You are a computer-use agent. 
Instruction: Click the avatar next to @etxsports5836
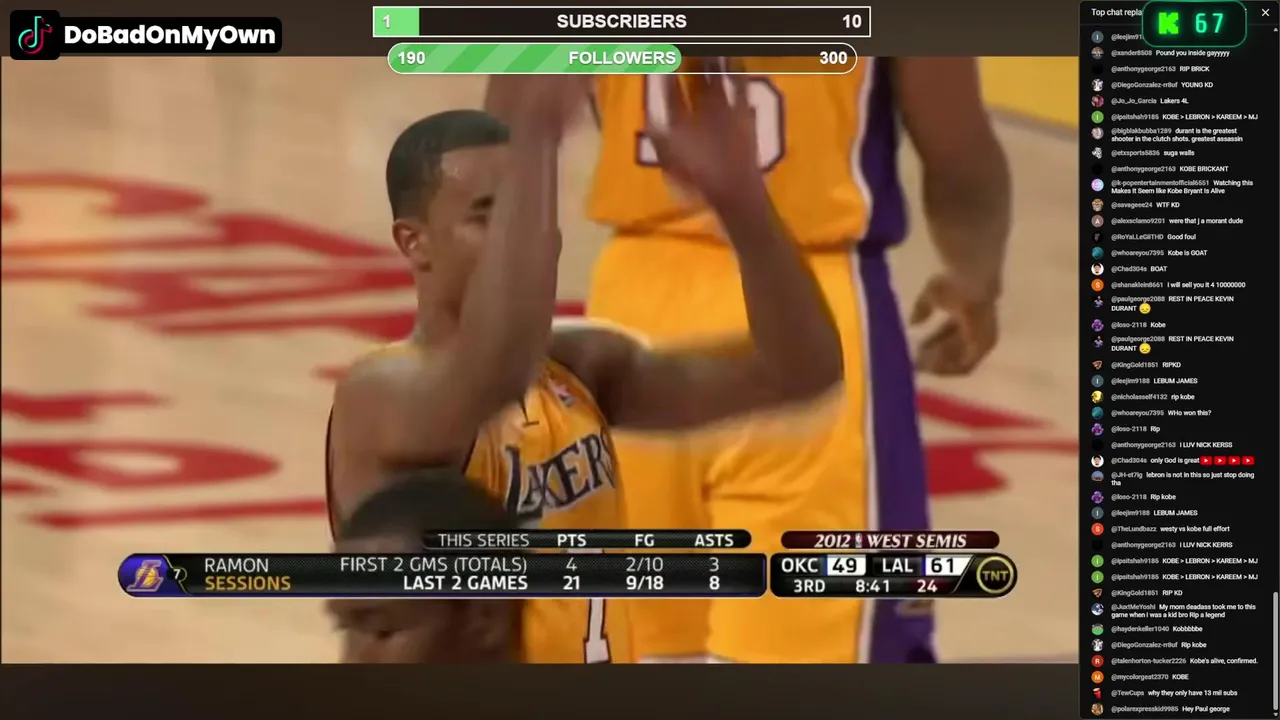coord(1097,153)
